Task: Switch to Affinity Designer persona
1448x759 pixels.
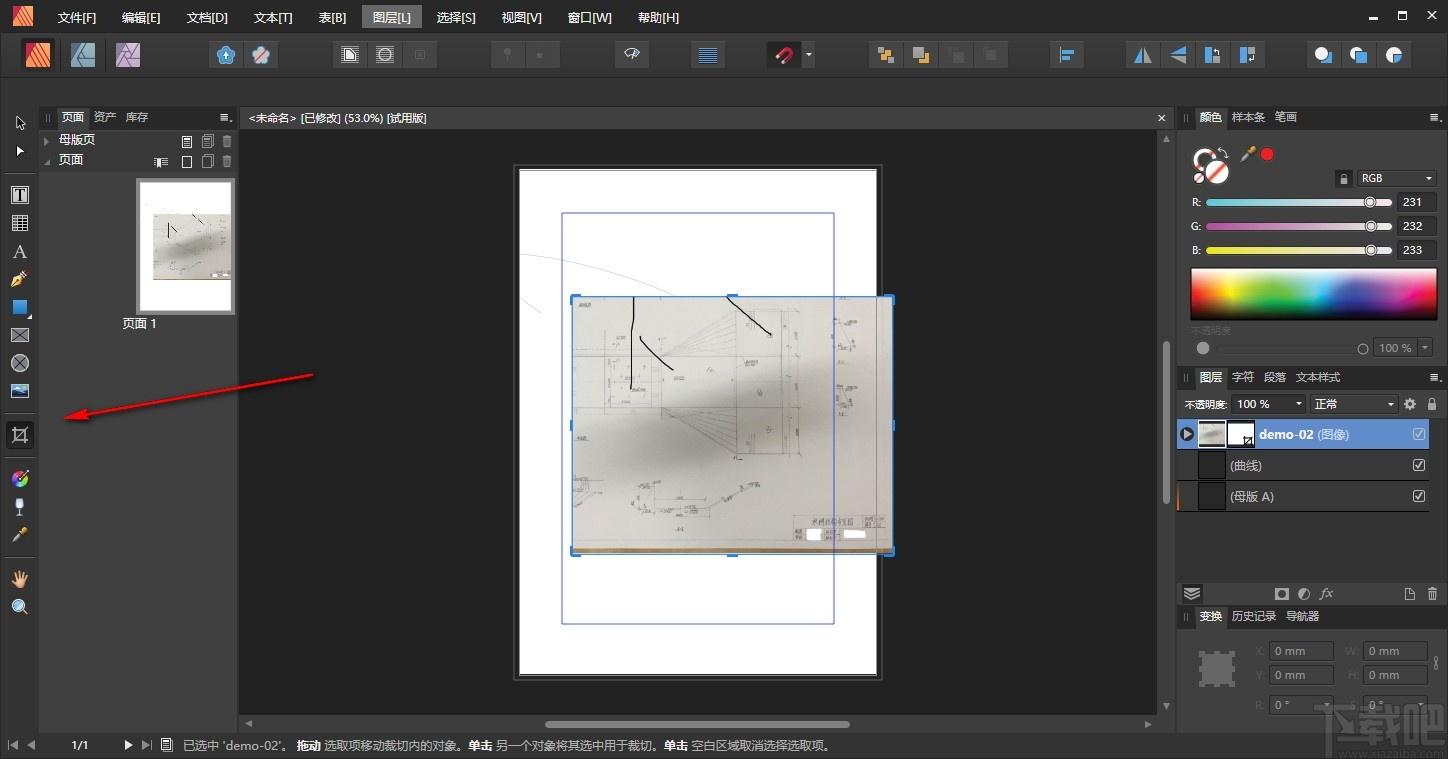Action: pyautogui.click(x=83, y=55)
